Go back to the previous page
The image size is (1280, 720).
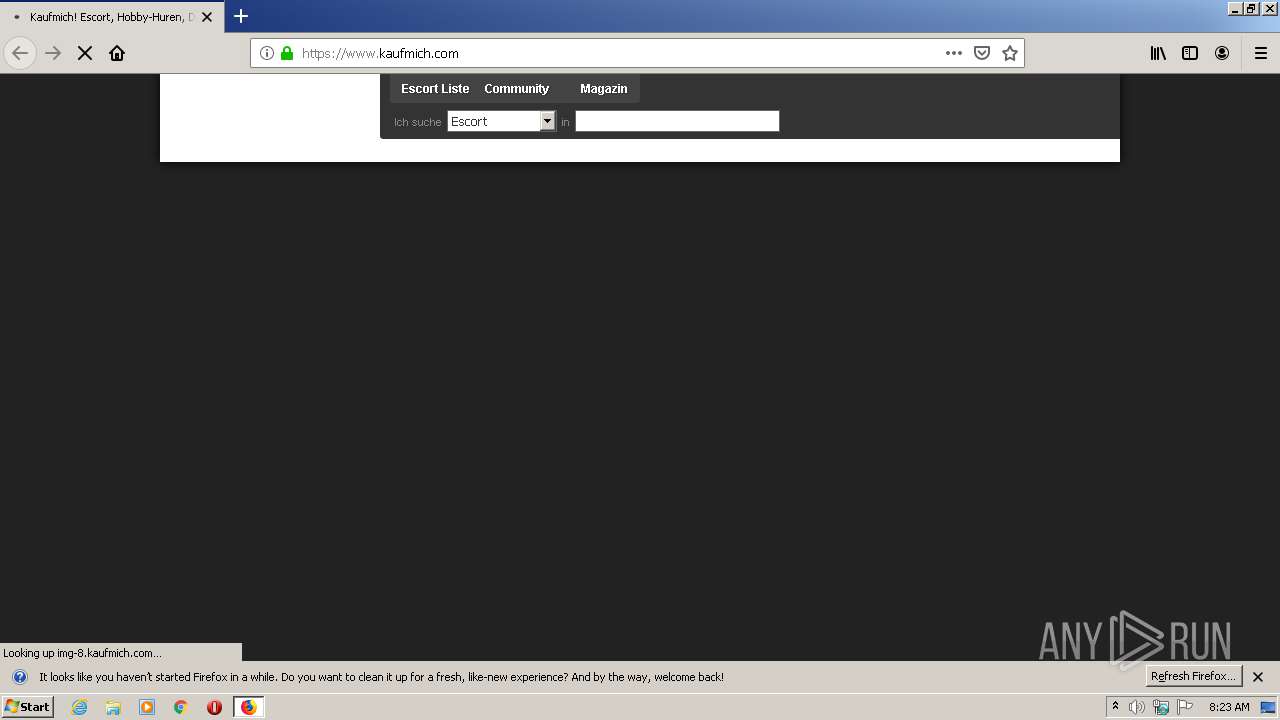(20, 53)
